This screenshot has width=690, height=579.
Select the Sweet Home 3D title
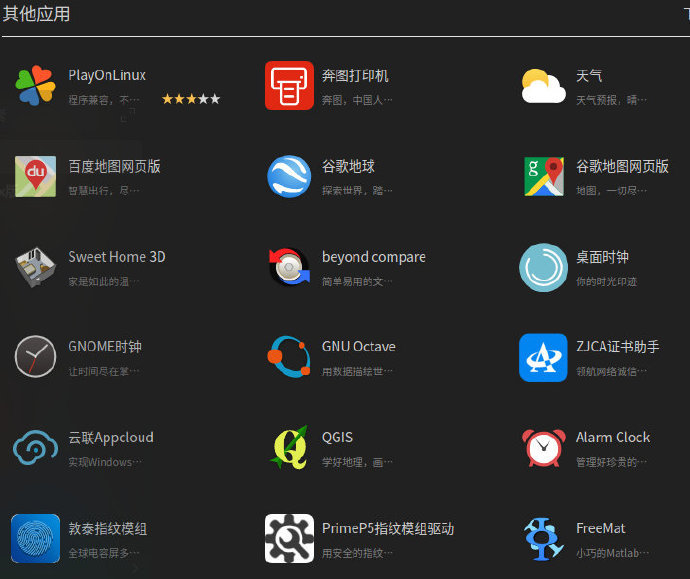117,257
